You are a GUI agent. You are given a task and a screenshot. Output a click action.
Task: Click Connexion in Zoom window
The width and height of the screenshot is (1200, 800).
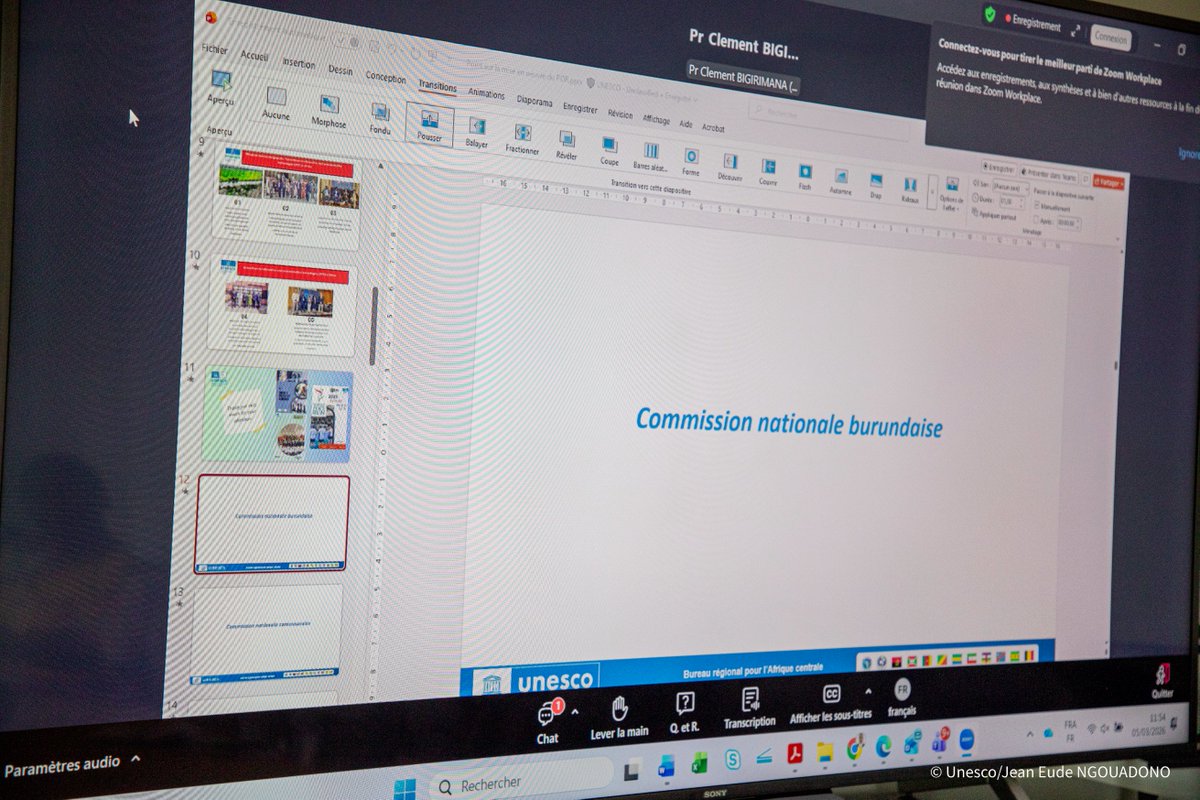click(1111, 37)
